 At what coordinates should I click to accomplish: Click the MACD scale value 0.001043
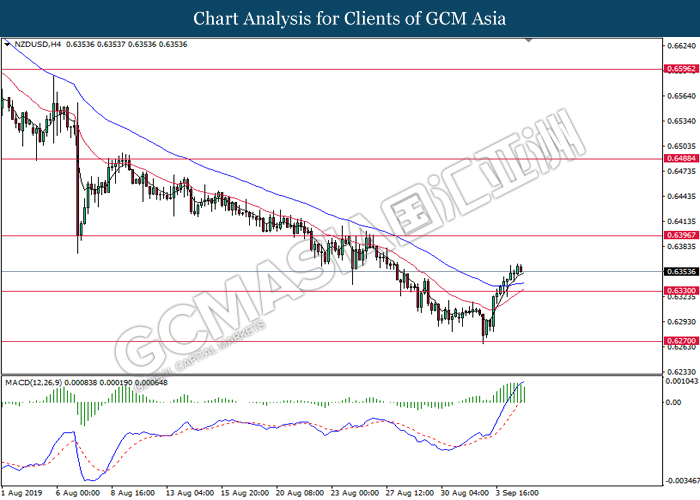pyautogui.click(x=682, y=381)
